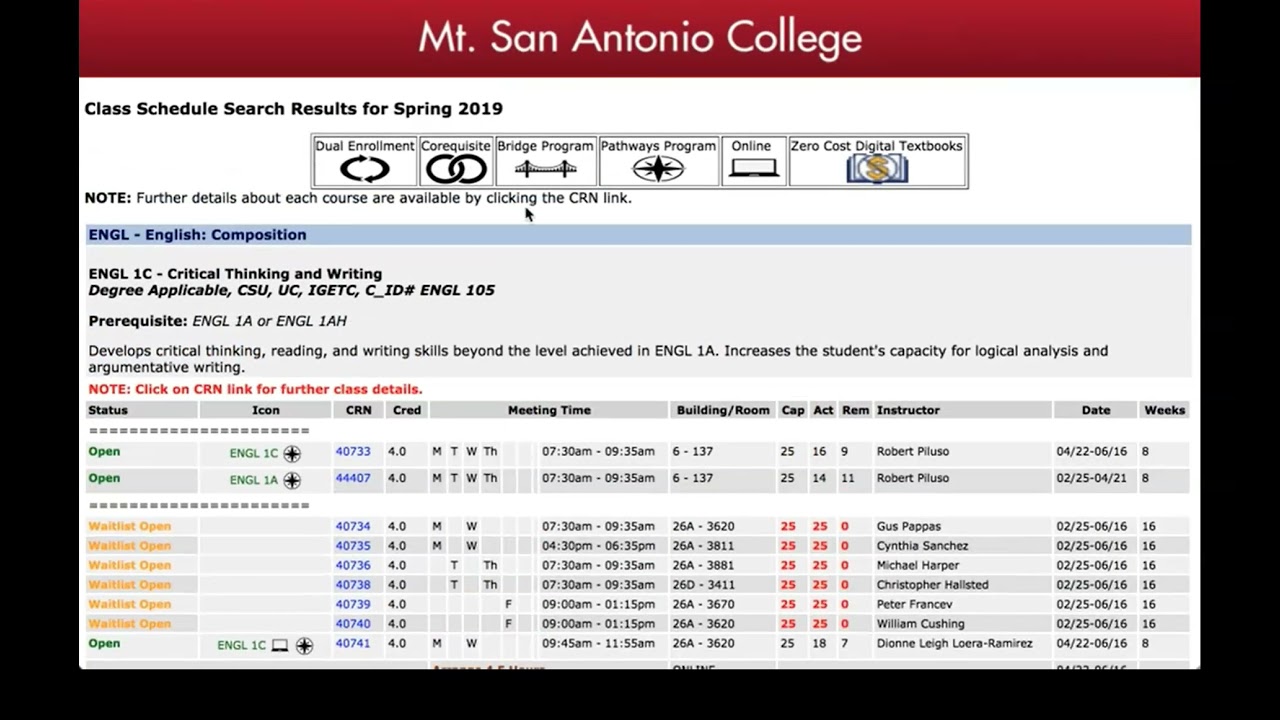This screenshot has height=720, width=1280.
Task: Click the Act column header
Action: tap(823, 410)
